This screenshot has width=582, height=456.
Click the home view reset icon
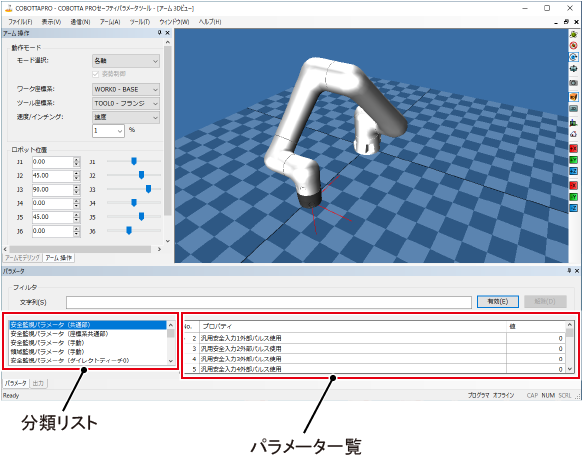[573, 134]
